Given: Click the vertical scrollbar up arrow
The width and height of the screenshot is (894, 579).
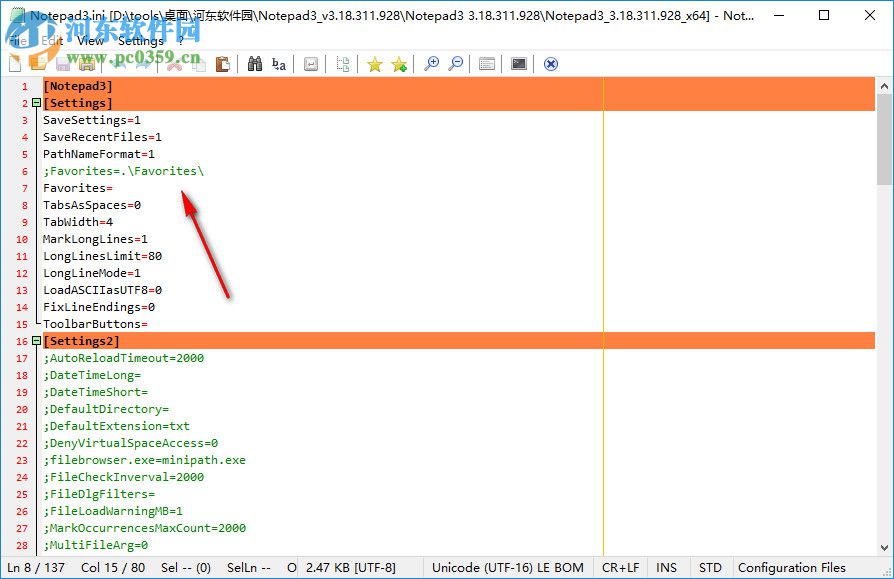Looking at the screenshot, I should 884,86.
